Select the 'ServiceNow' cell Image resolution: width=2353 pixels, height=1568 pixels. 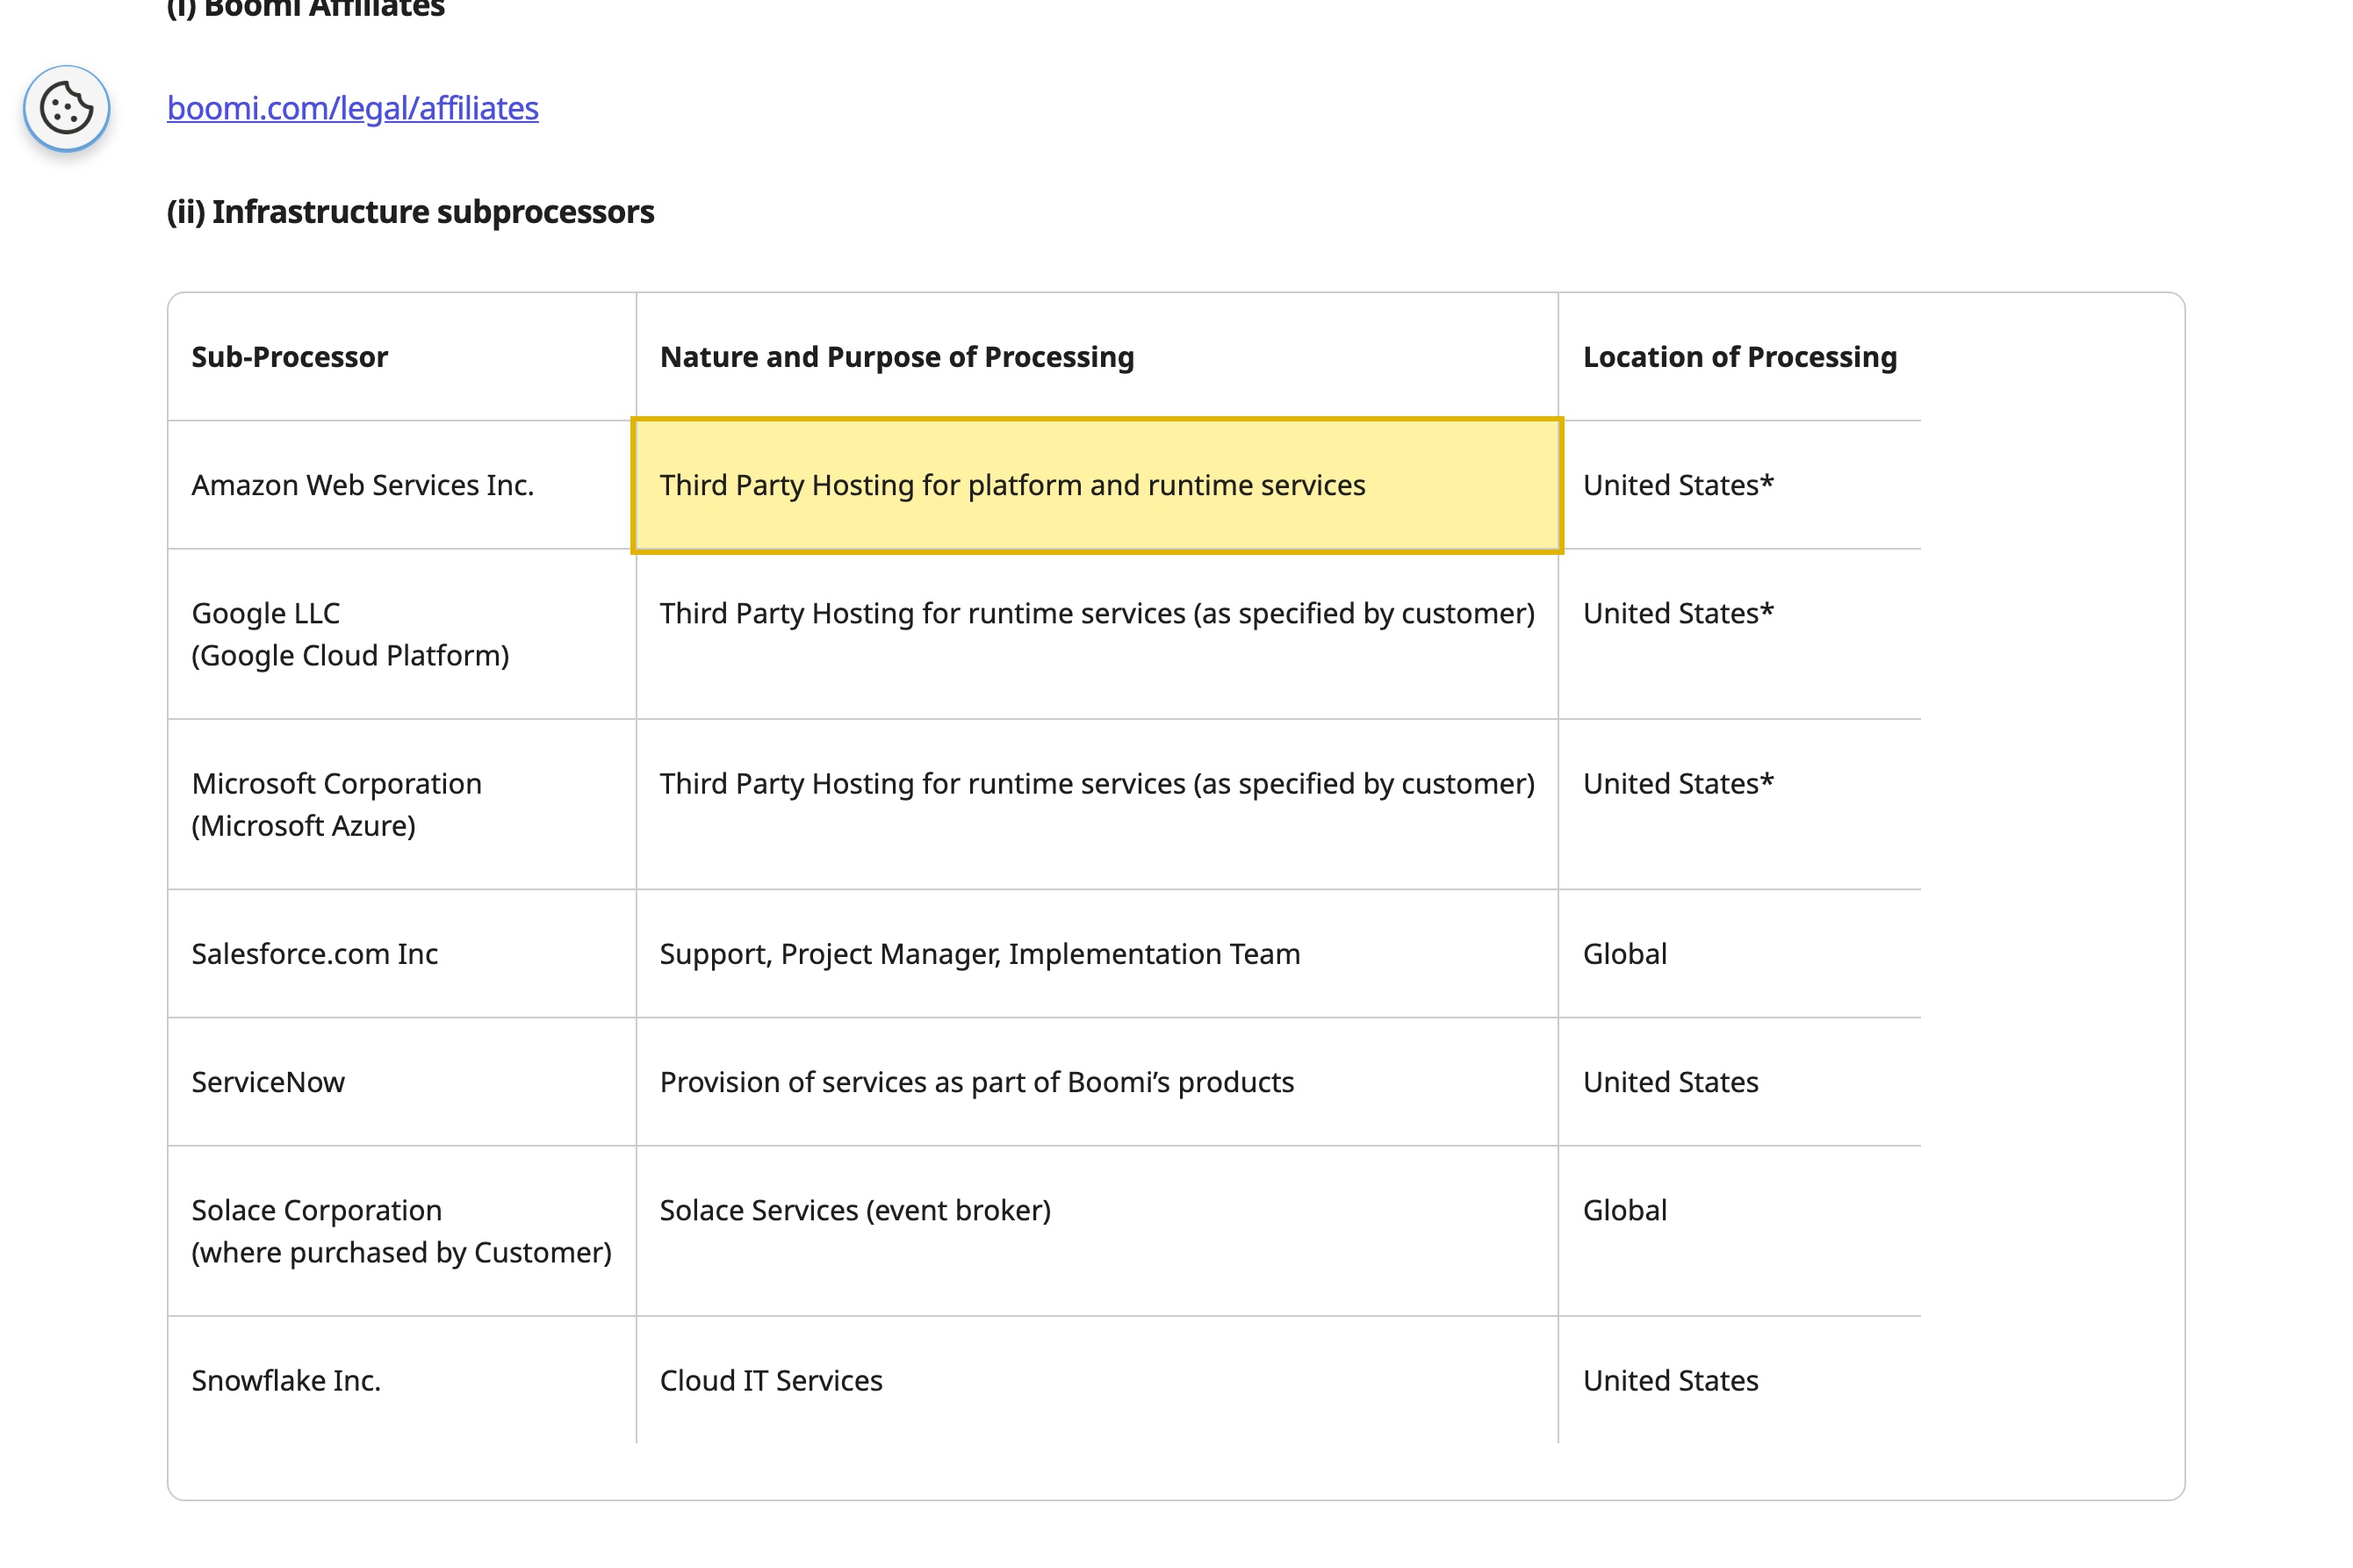pyautogui.click(x=402, y=1082)
